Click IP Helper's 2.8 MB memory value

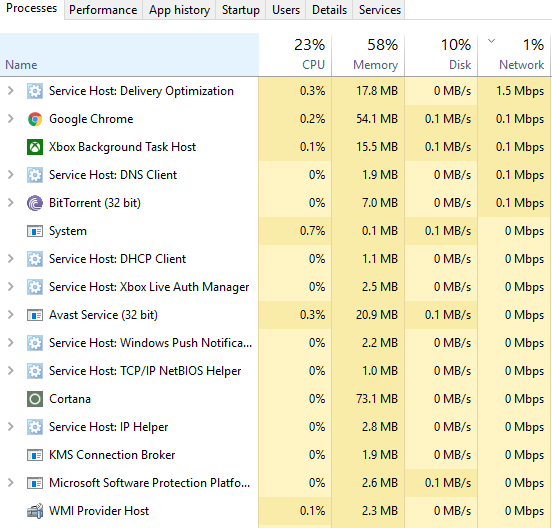click(380, 427)
